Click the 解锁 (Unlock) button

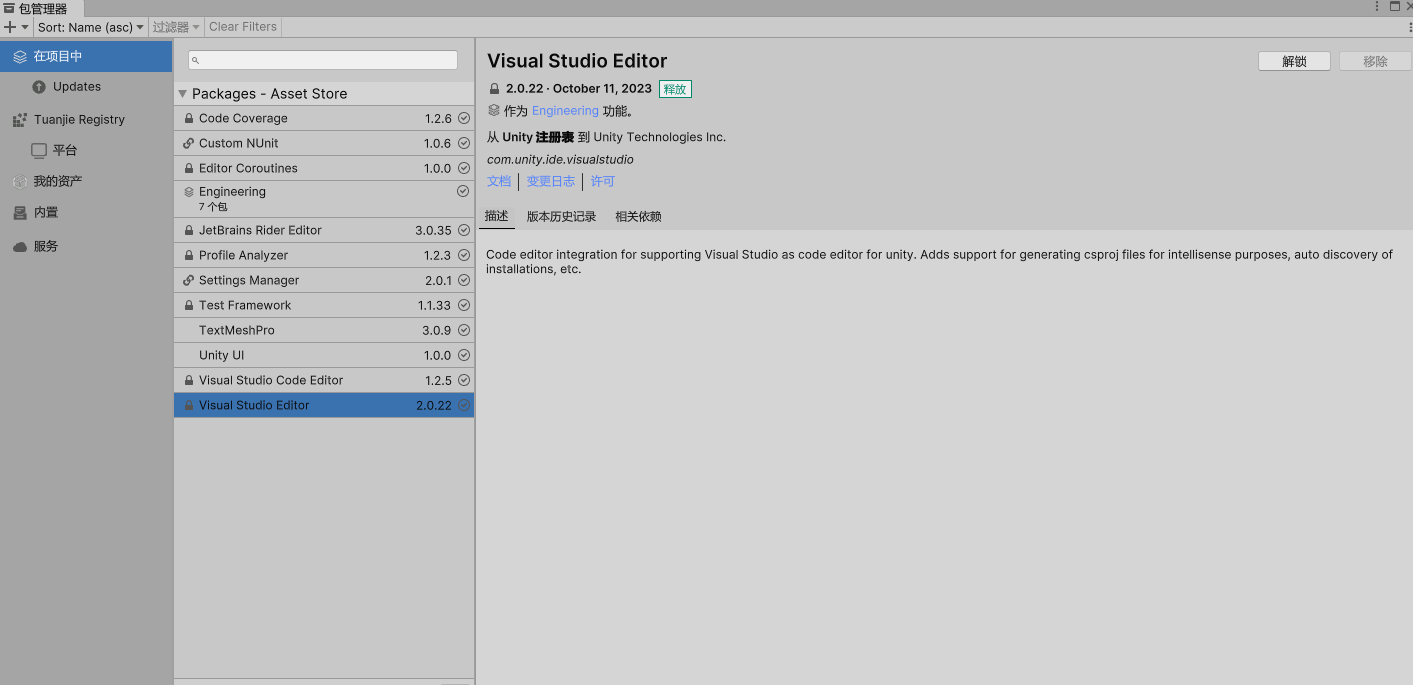pyautogui.click(x=1293, y=60)
